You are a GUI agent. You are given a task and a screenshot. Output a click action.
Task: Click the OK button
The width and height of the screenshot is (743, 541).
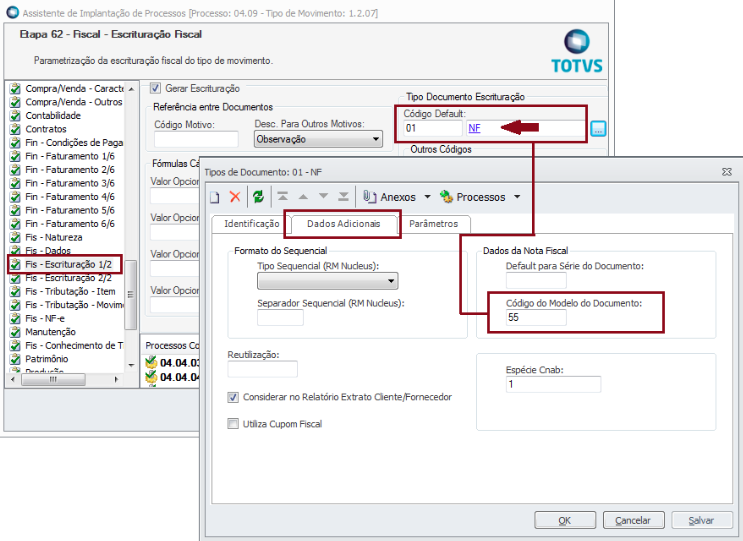(565, 520)
